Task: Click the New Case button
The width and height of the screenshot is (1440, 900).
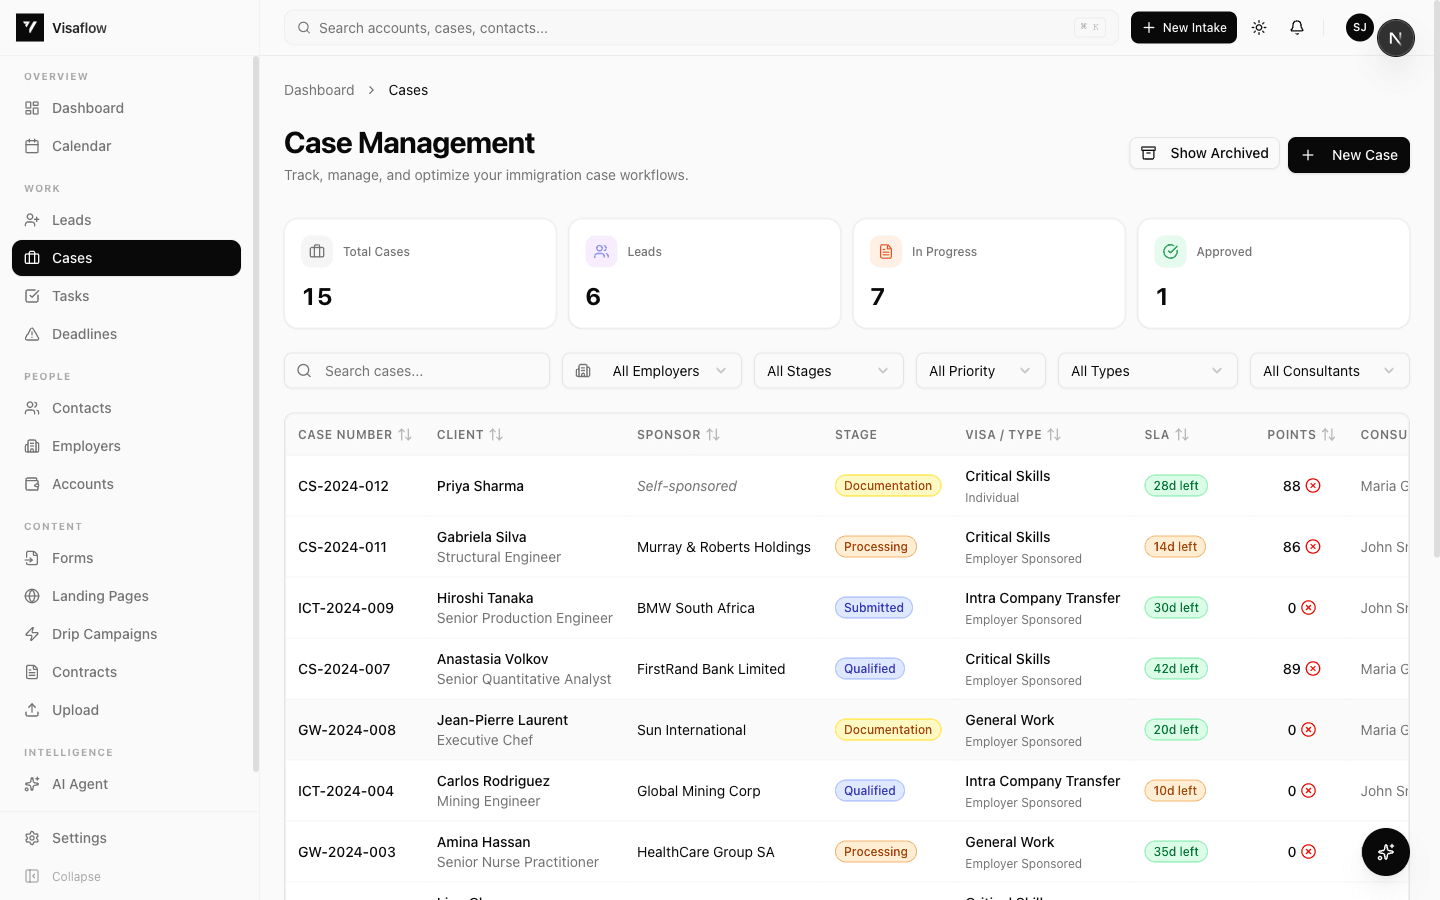Action: [x=1349, y=155]
